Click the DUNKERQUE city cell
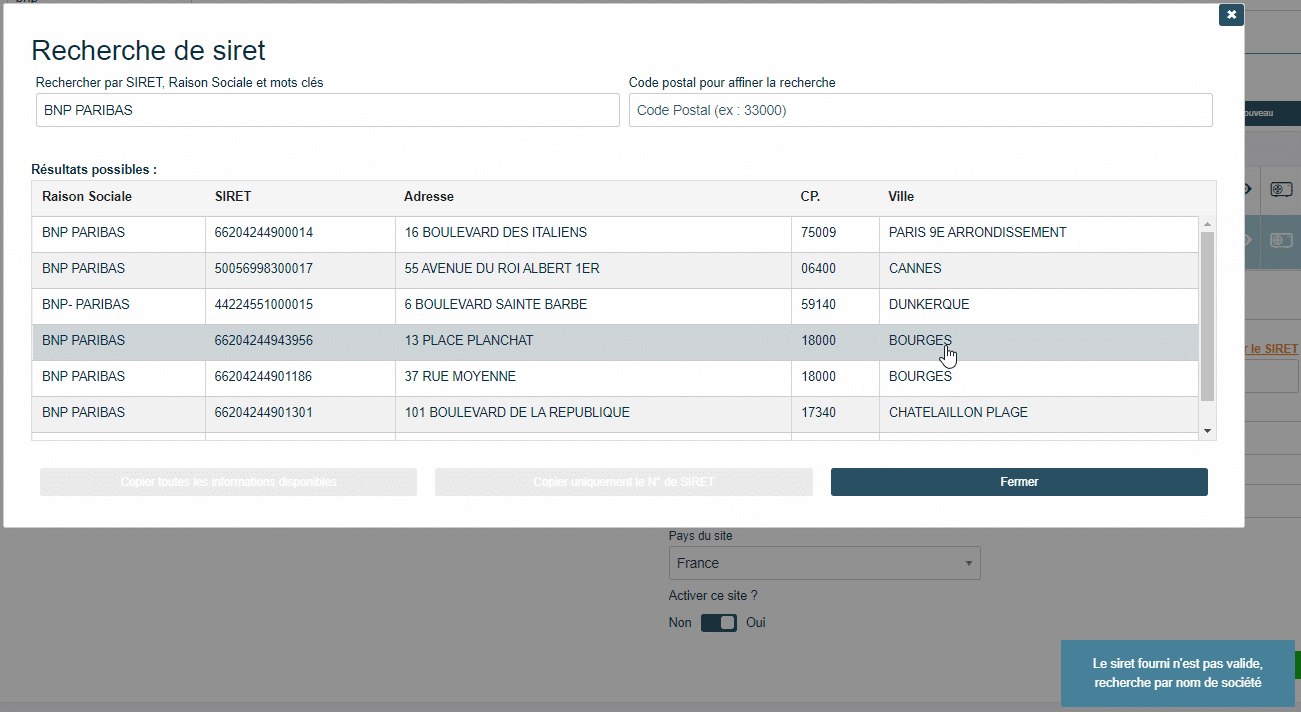Viewport: 1301px width, 712px height. [x=1039, y=305]
